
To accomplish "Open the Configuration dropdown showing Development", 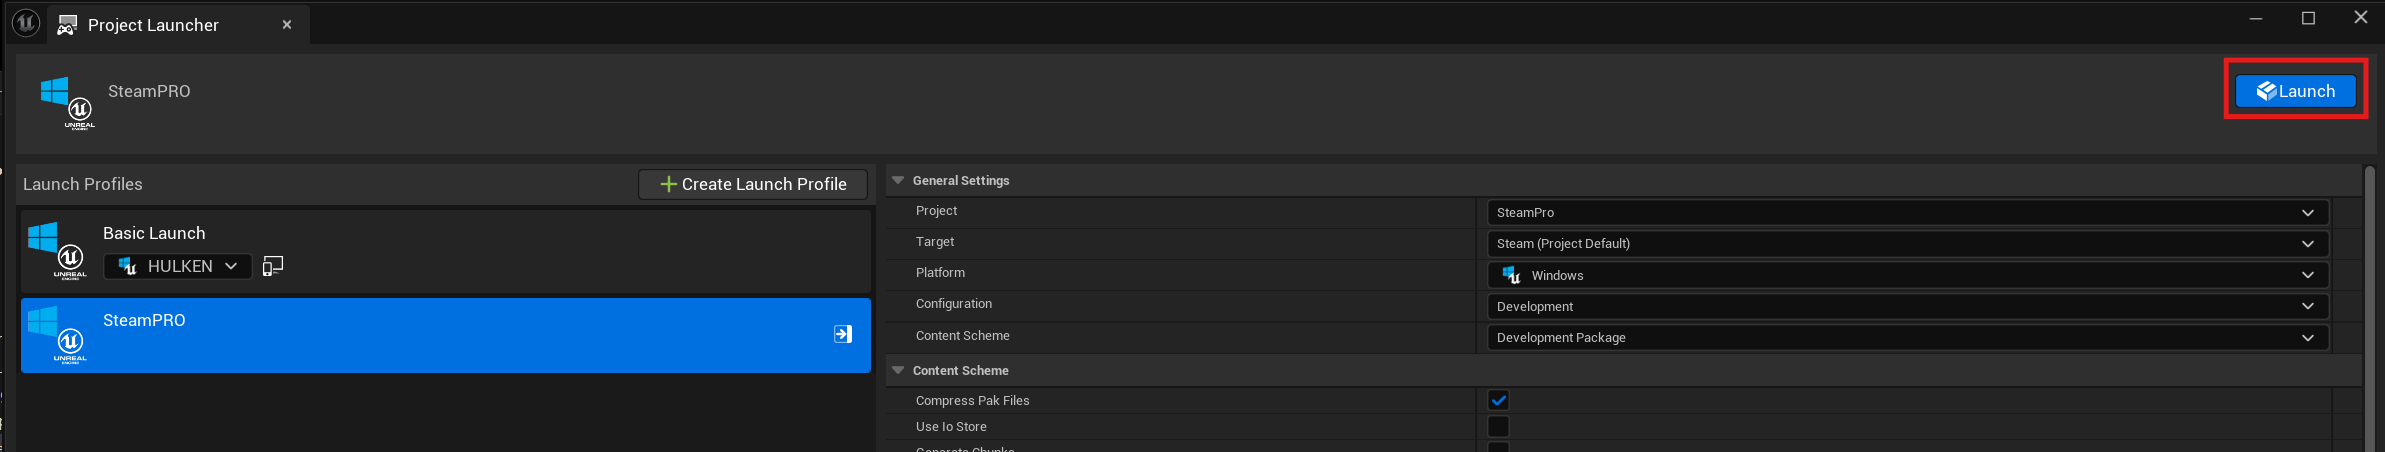I will pos(1908,306).
